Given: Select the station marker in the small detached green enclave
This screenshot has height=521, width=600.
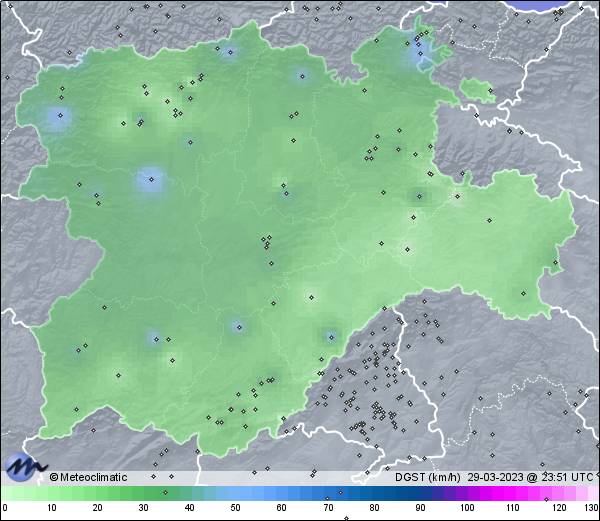Looking at the screenshot, I should tap(490, 91).
